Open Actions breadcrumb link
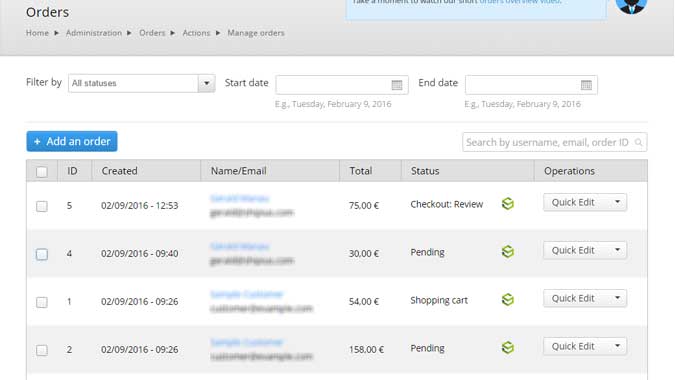Image resolution: width=675 pixels, height=380 pixels. 196,33
